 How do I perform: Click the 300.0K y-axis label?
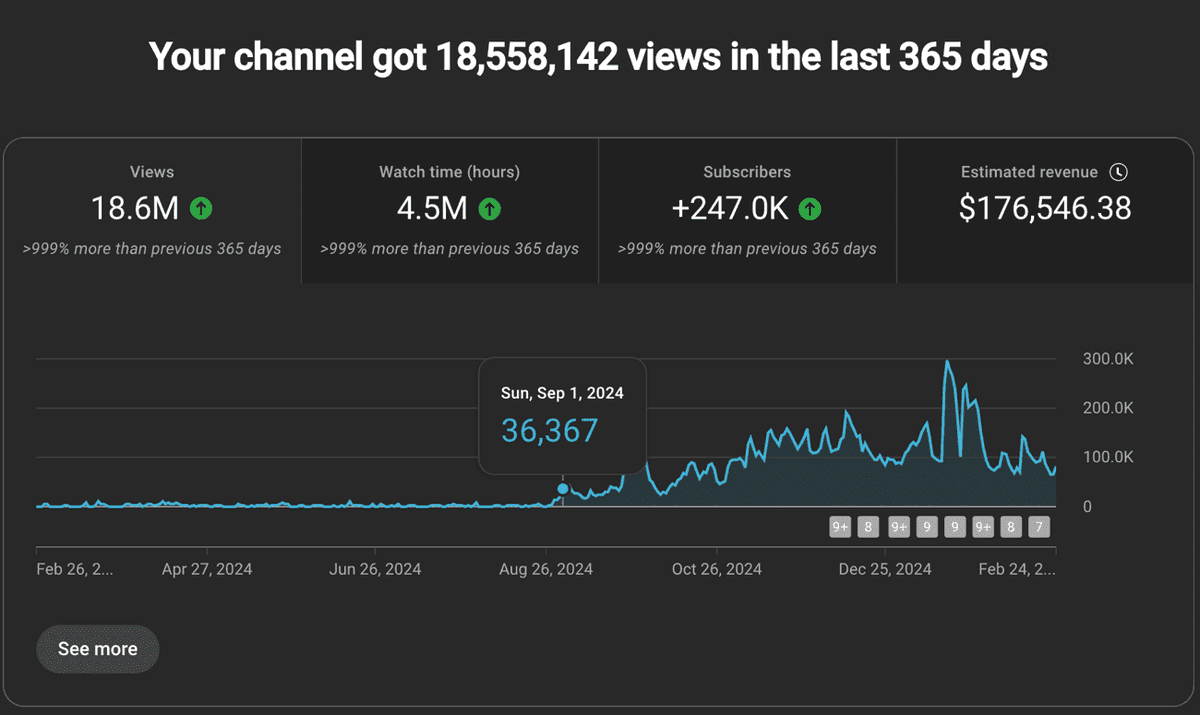[1107, 359]
